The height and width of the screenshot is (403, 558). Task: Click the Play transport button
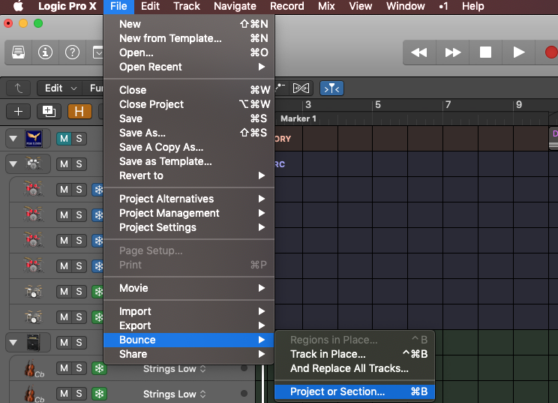(518, 53)
